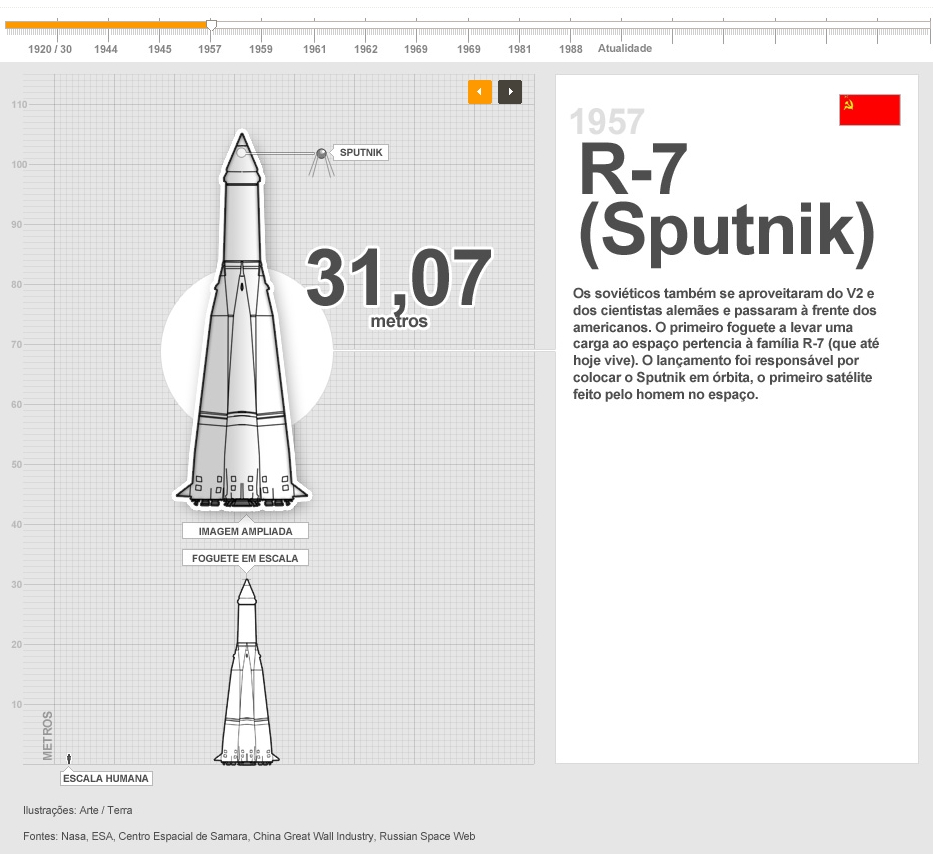This screenshot has height=854, width=933.
Task: Open the 1988 timeline marker
Action: (571, 49)
